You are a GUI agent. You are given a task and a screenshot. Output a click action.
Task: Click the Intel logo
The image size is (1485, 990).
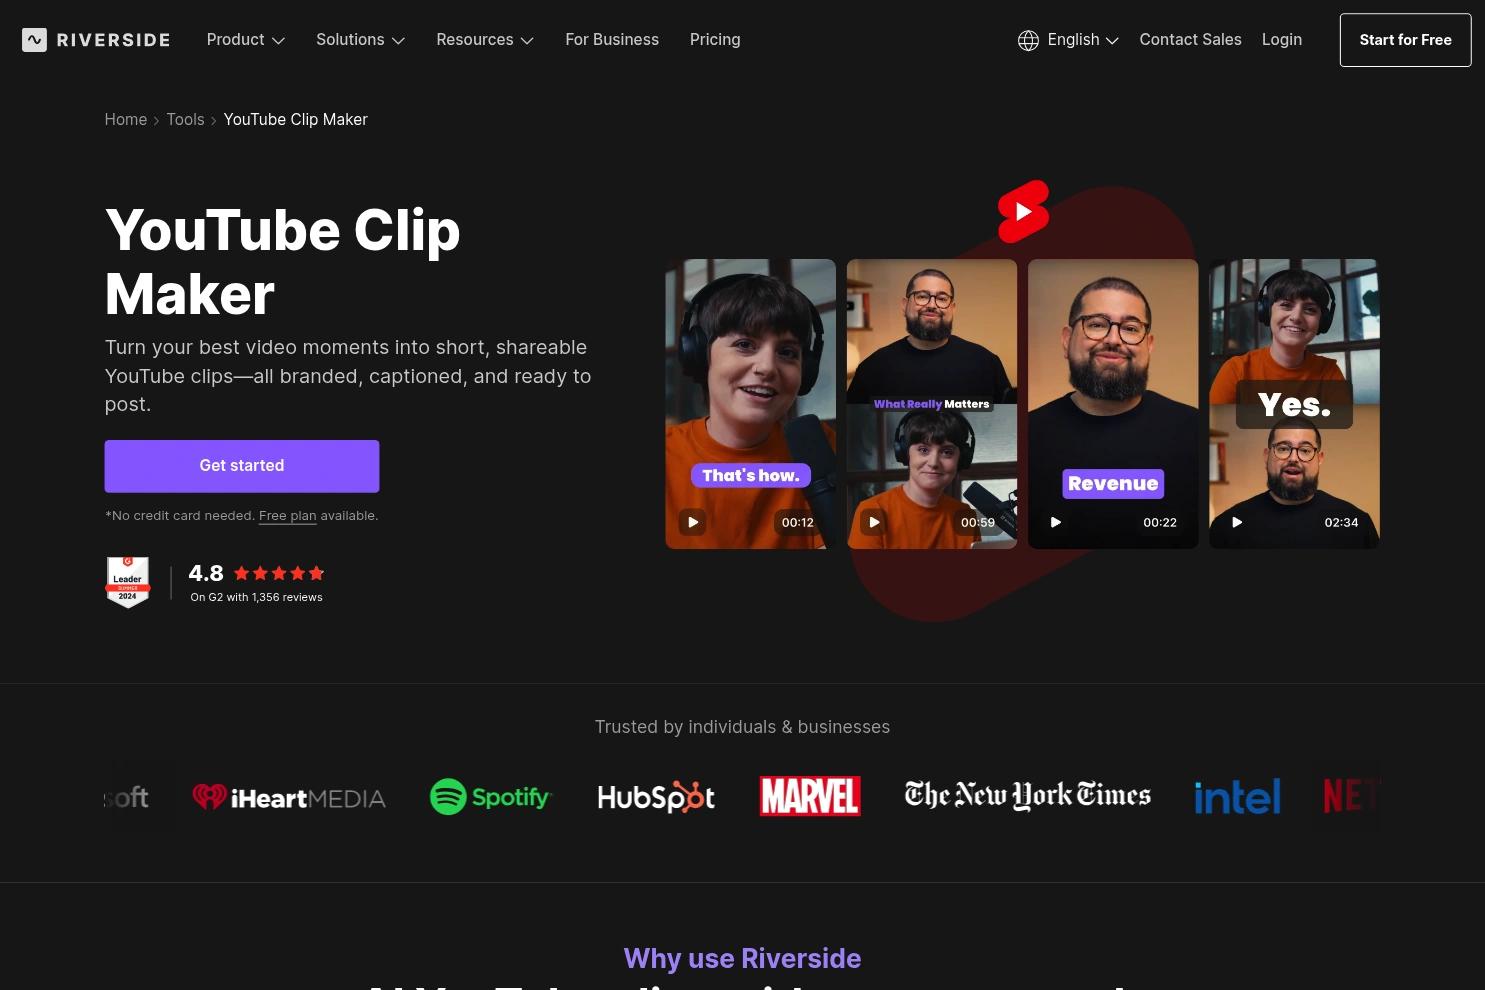point(1237,797)
